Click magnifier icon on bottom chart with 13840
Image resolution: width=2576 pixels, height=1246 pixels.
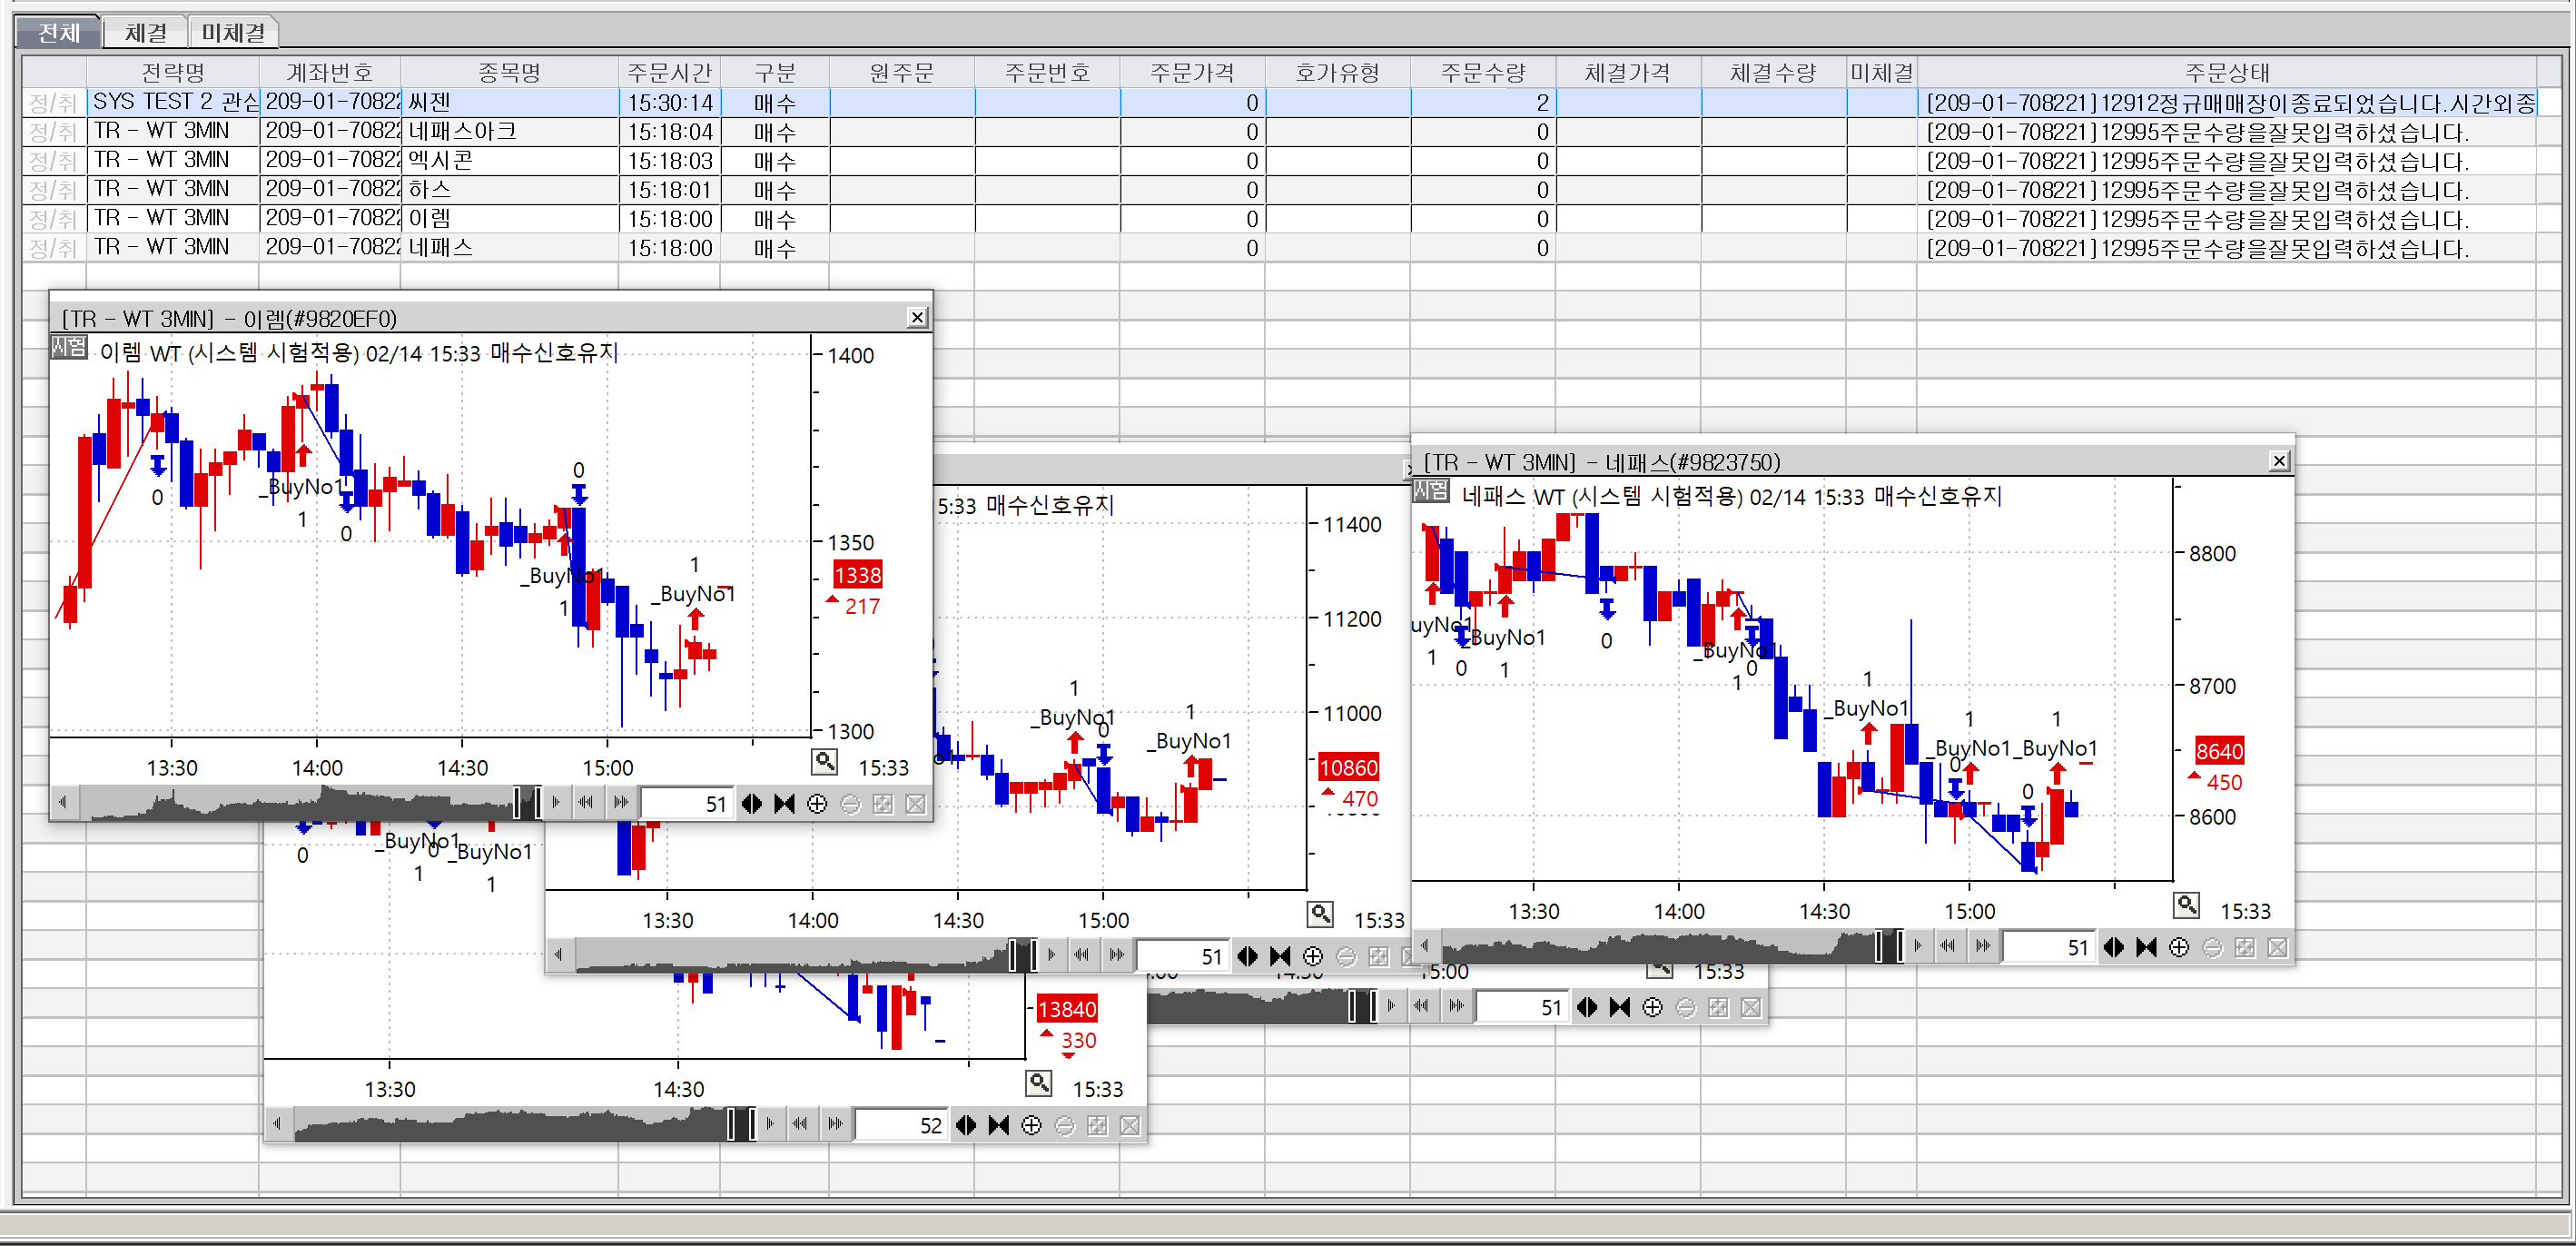(1039, 1083)
